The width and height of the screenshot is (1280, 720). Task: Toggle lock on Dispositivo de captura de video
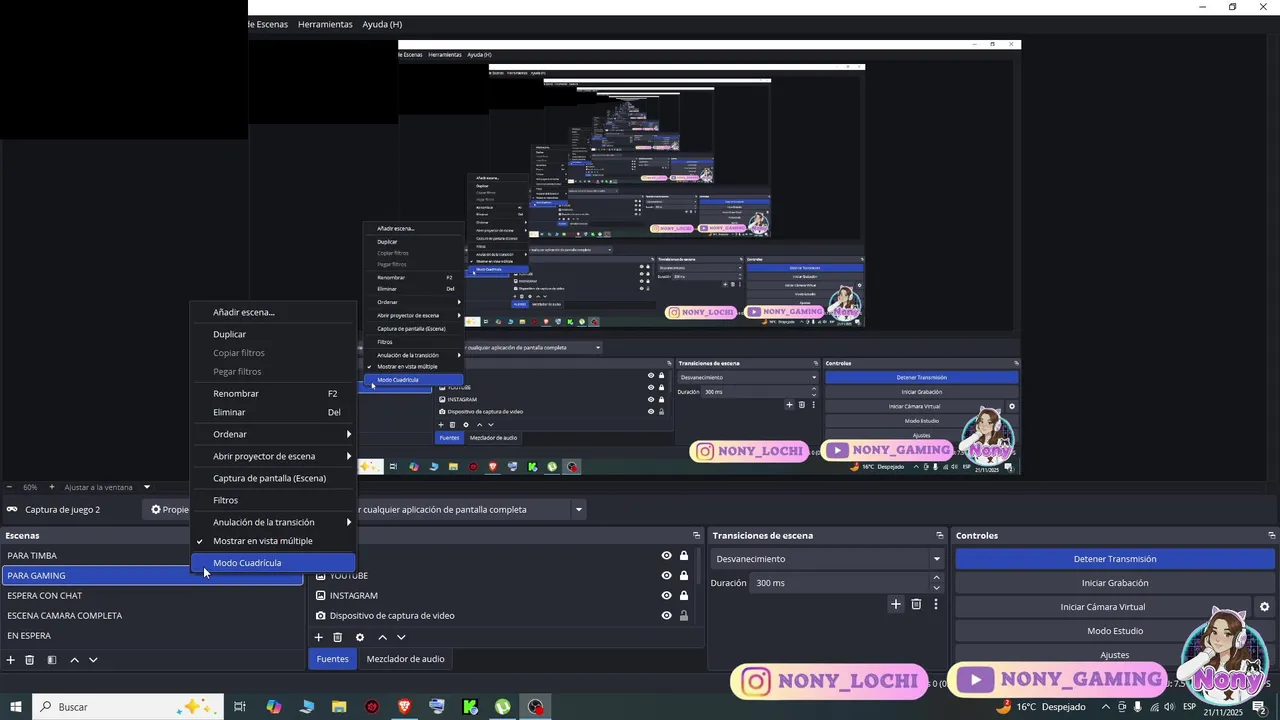click(684, 616)
